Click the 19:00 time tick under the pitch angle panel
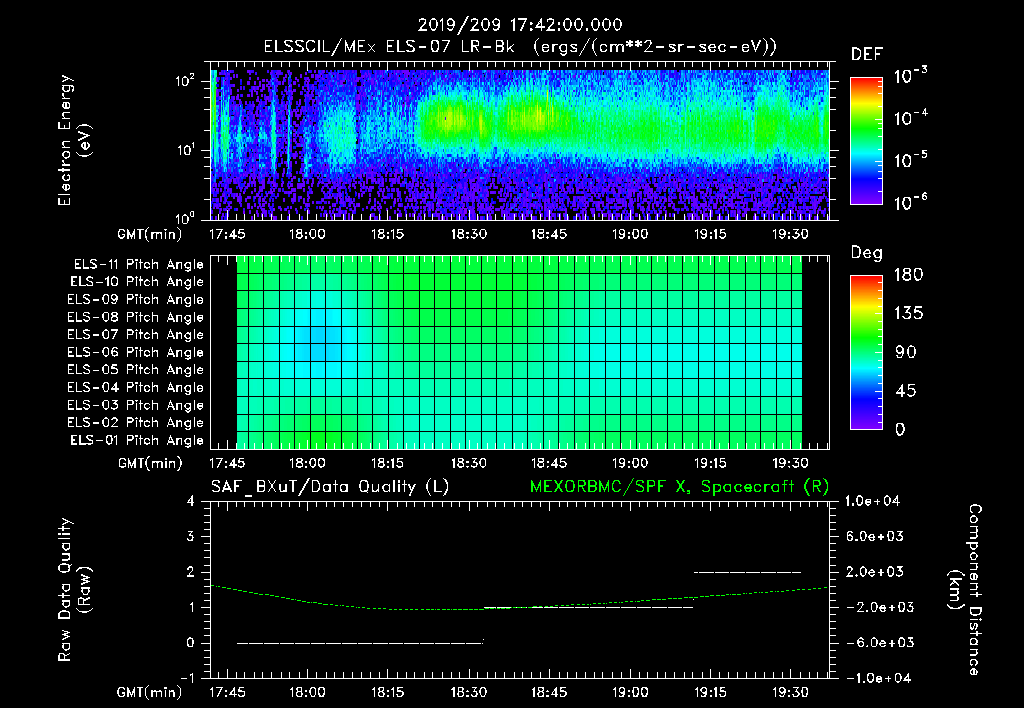The height and width of the screenshot is (708, 1024). 630,463
